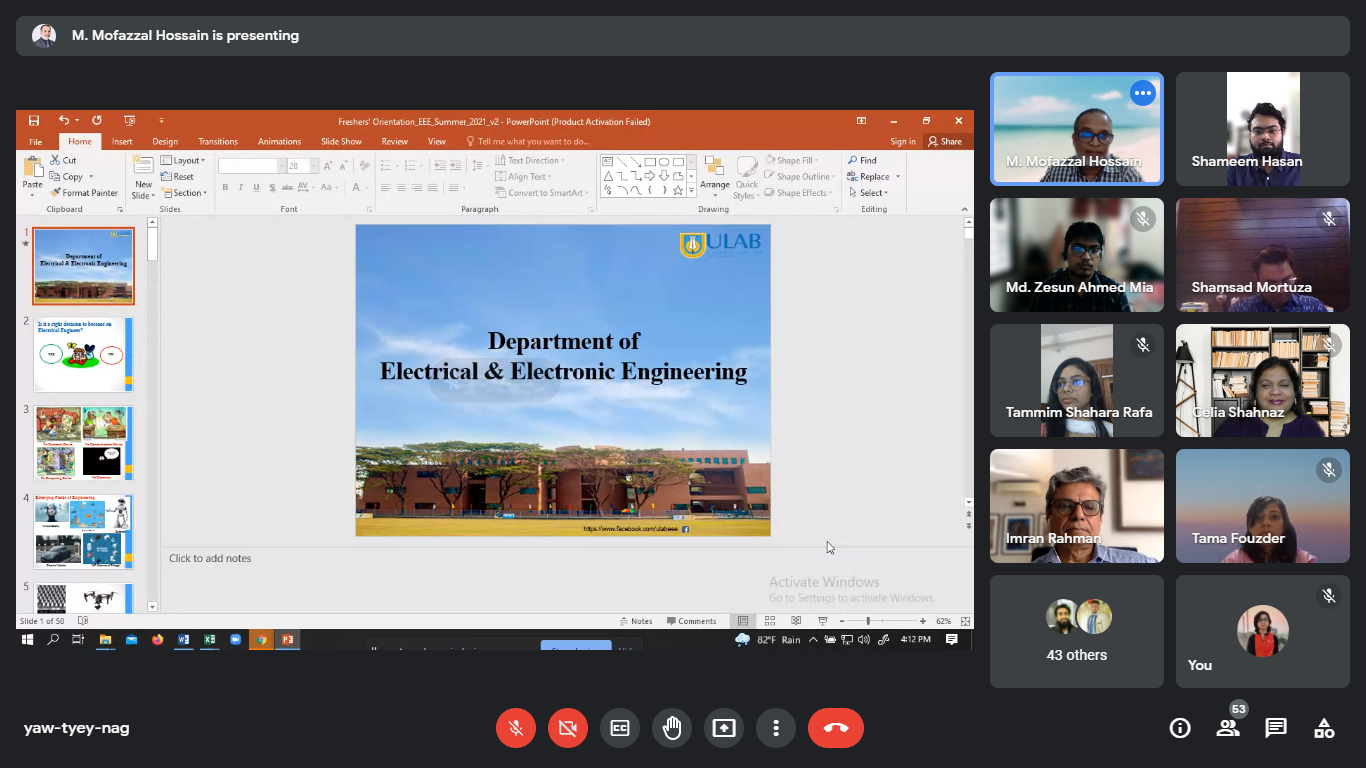Click the Share button in PowerPoint
The image size is (1366, 768).
pyautogui.click(x=945, y=141)
